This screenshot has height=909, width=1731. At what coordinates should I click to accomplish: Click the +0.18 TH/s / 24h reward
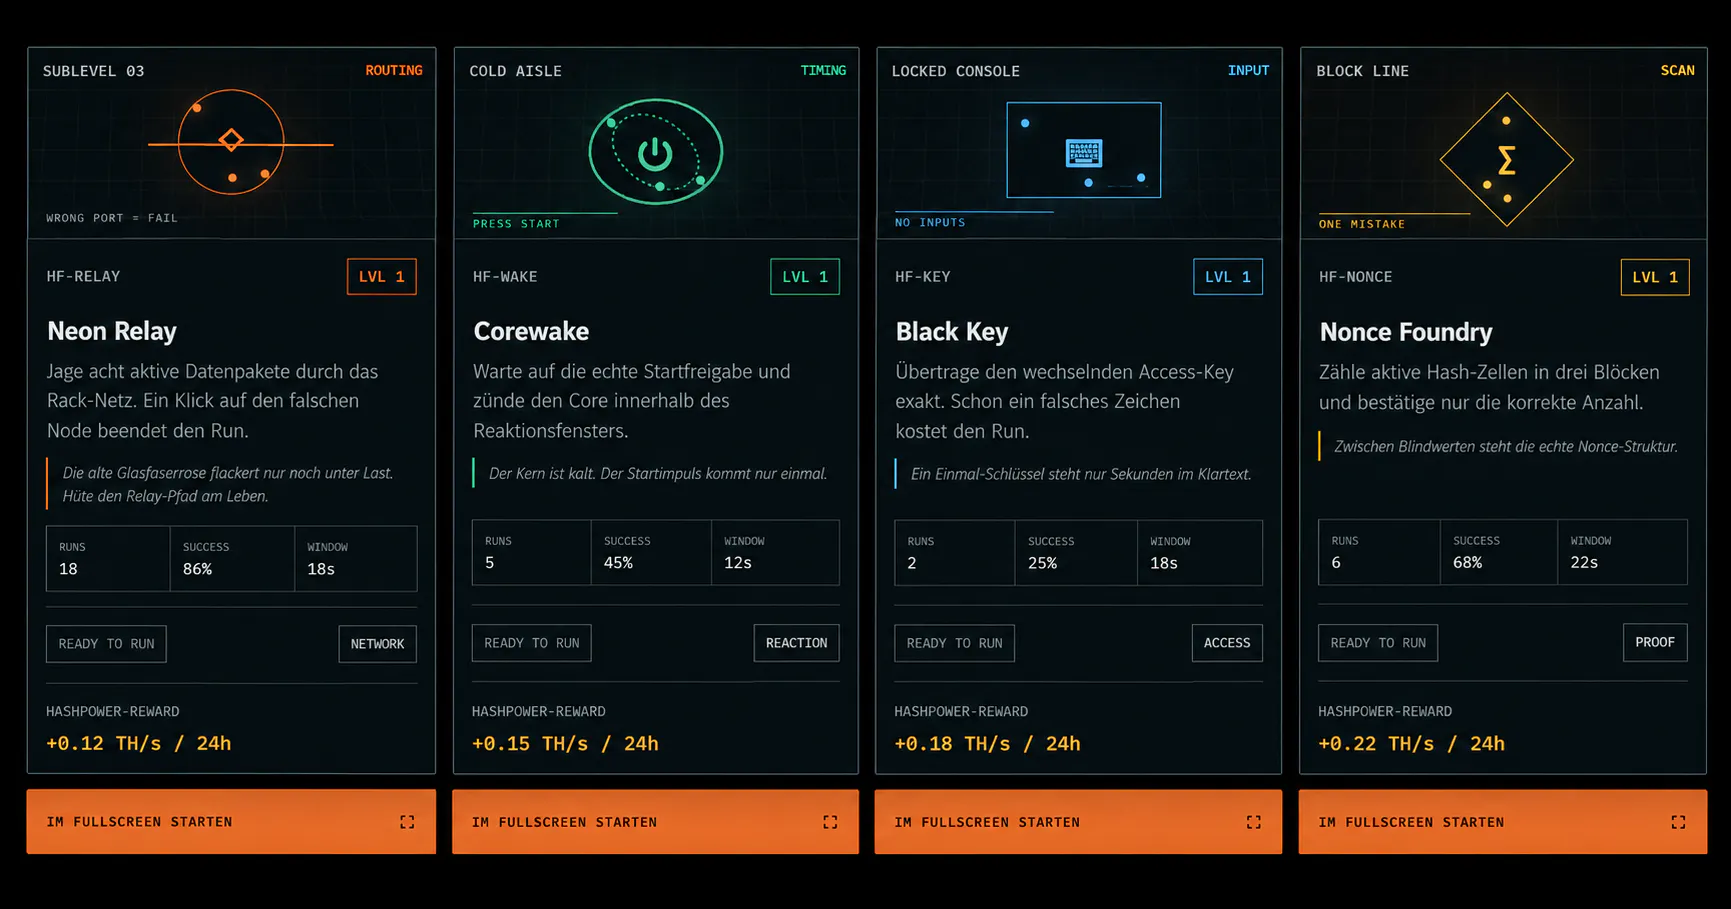point(987,744)
